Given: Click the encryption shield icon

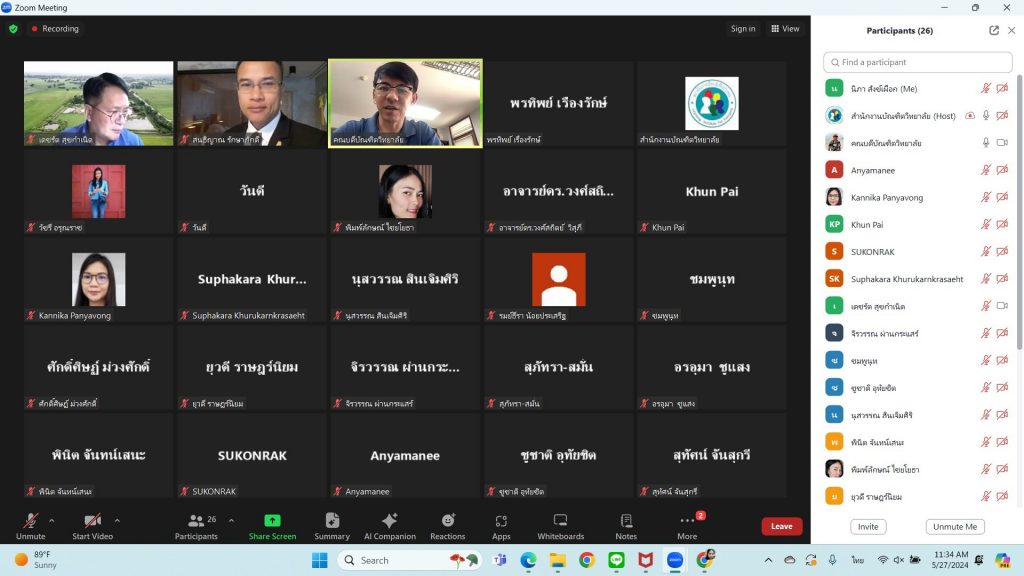Looking at the screenshot, I should click(x=13, y=29).
